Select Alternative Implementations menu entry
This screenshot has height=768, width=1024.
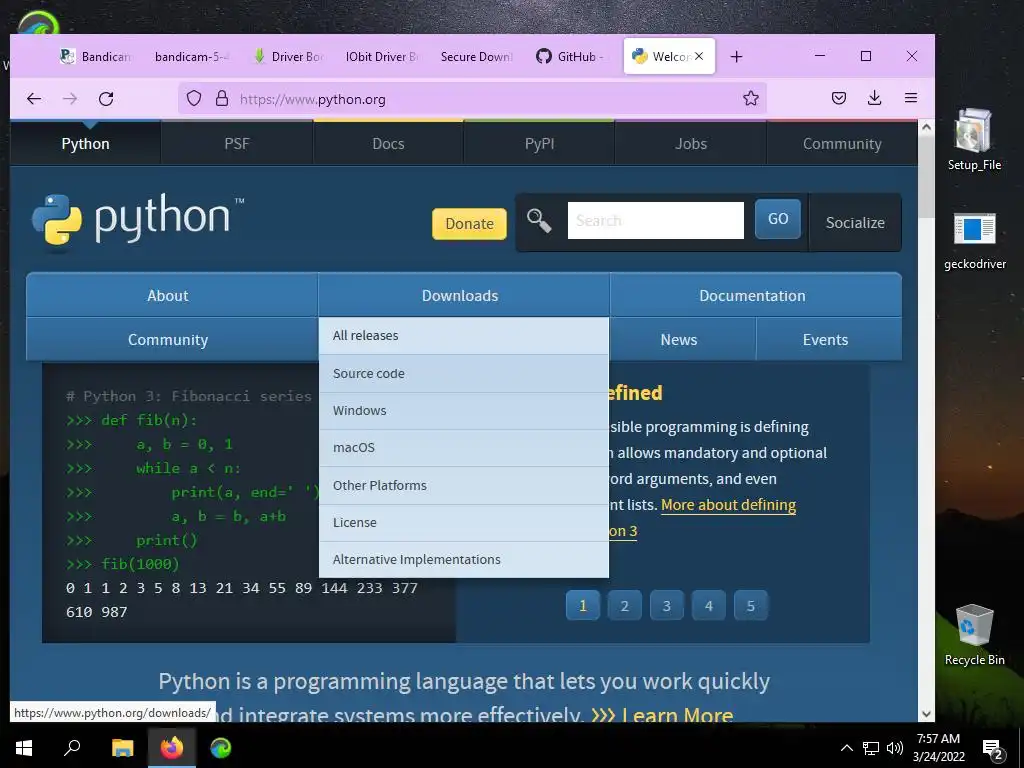(464, 560)
